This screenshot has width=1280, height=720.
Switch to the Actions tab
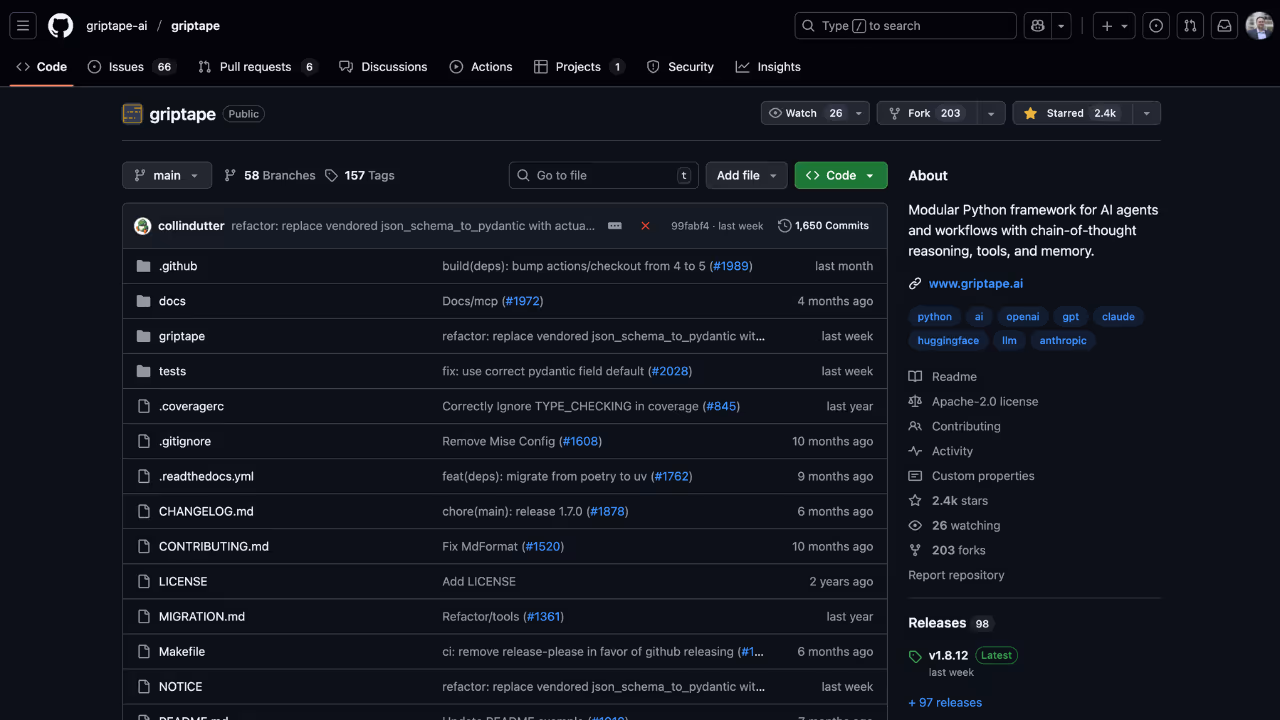click(x=481, y=66)
